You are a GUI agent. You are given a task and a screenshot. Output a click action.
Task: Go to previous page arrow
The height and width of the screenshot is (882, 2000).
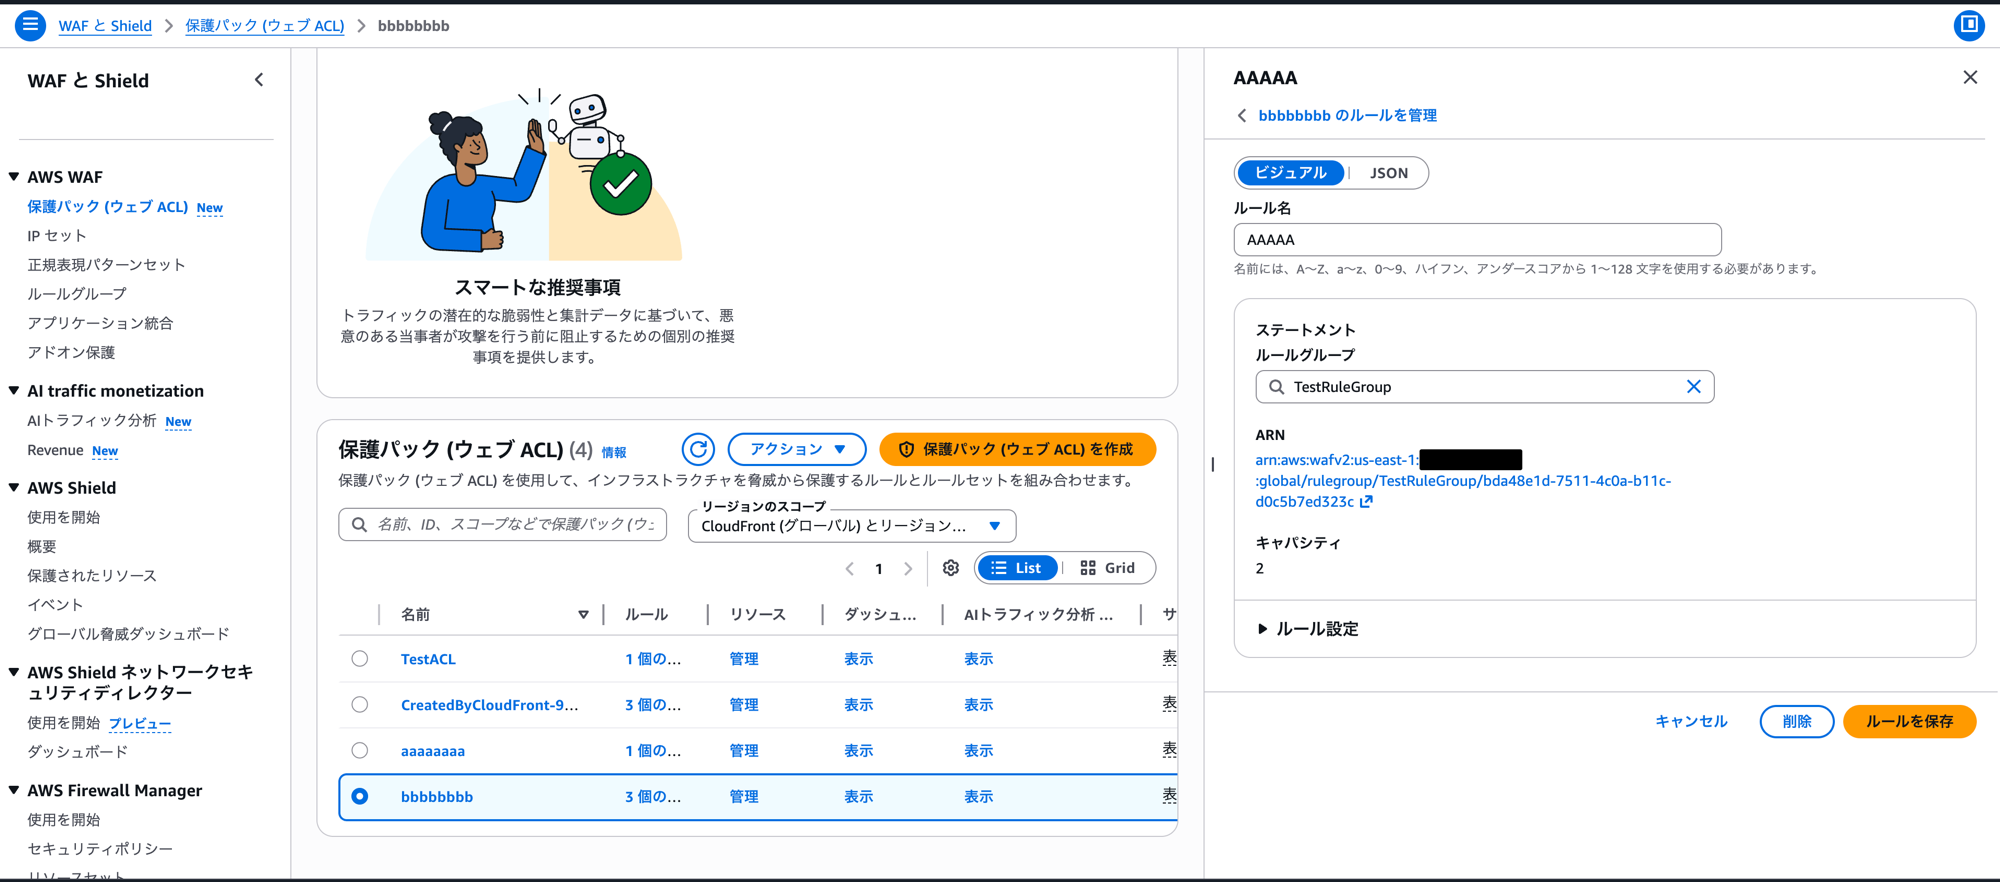click(849, 568)
